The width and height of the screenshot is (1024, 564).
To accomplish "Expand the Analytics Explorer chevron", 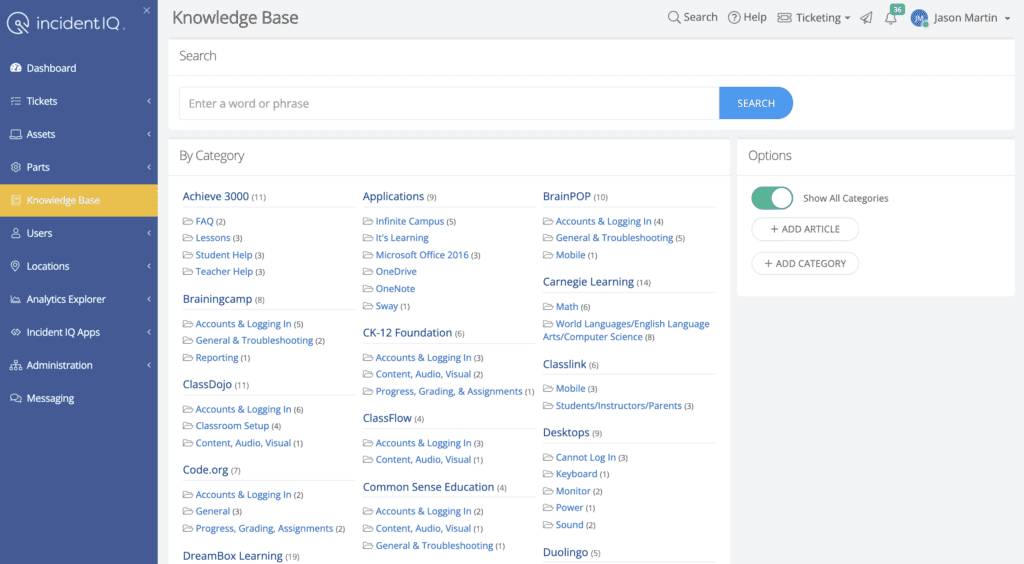I will 149,300.
